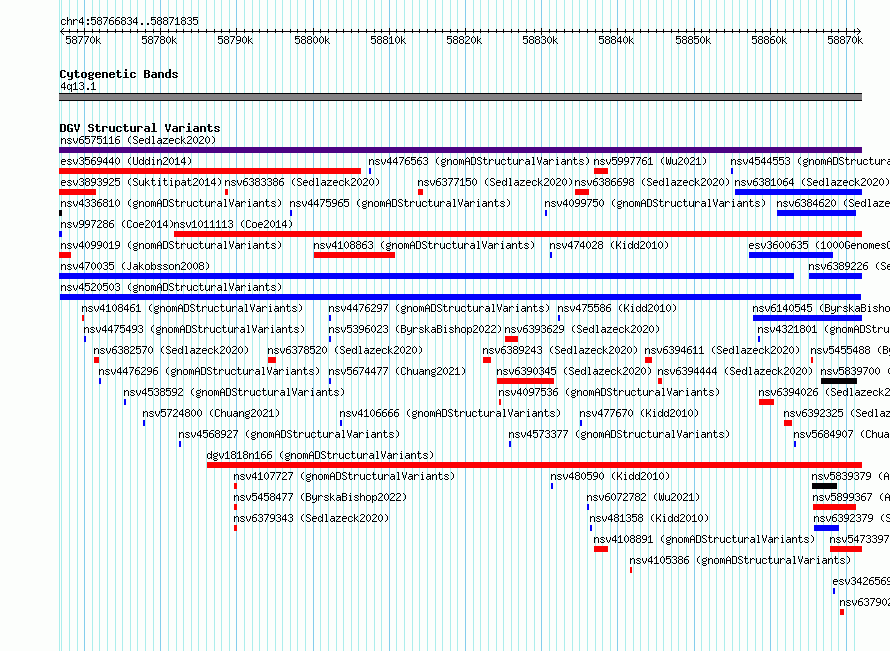Screen dimensions: 890x651
Task: Click nsv6072782 (Wu2021) label
Action: (643, 497)
